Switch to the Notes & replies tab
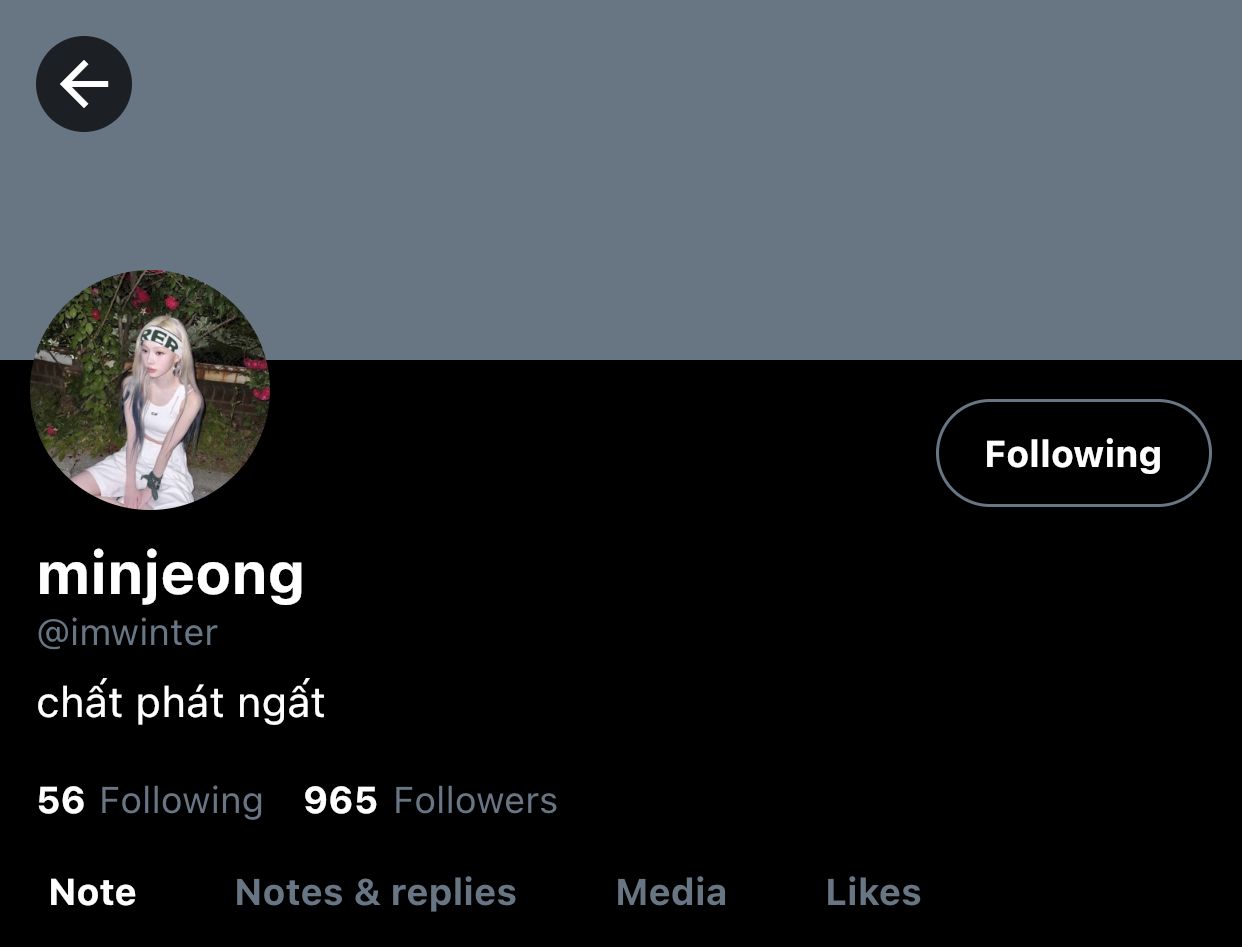 coord(376,892)
